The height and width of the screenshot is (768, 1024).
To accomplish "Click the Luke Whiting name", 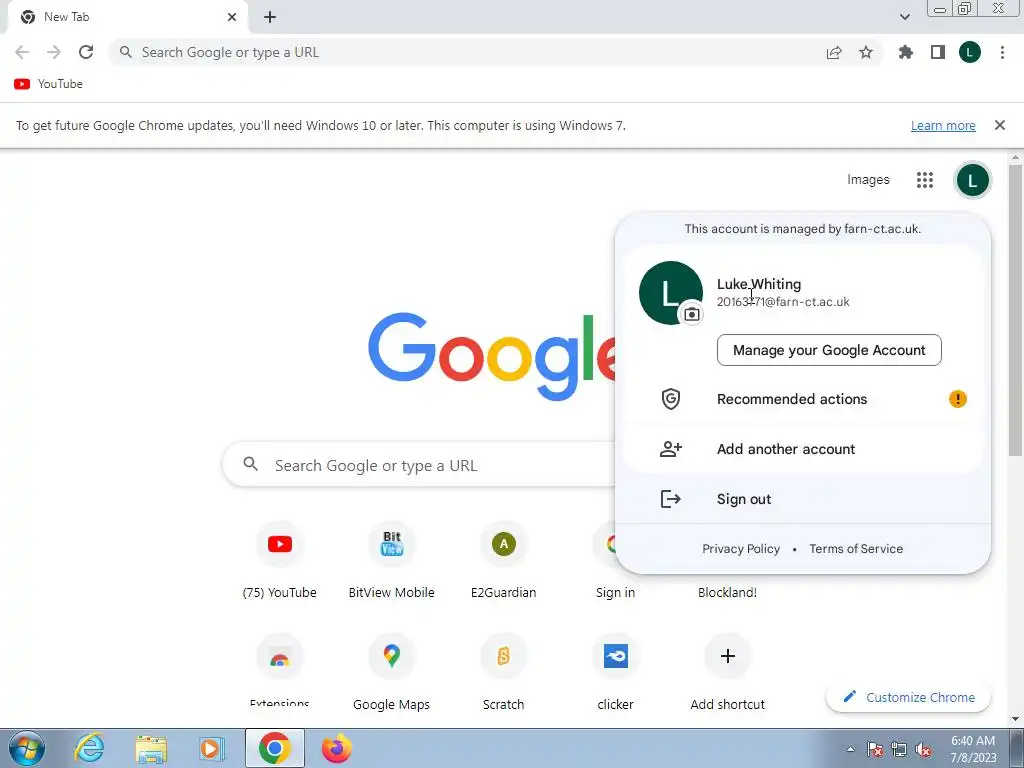I will (759, 284).
